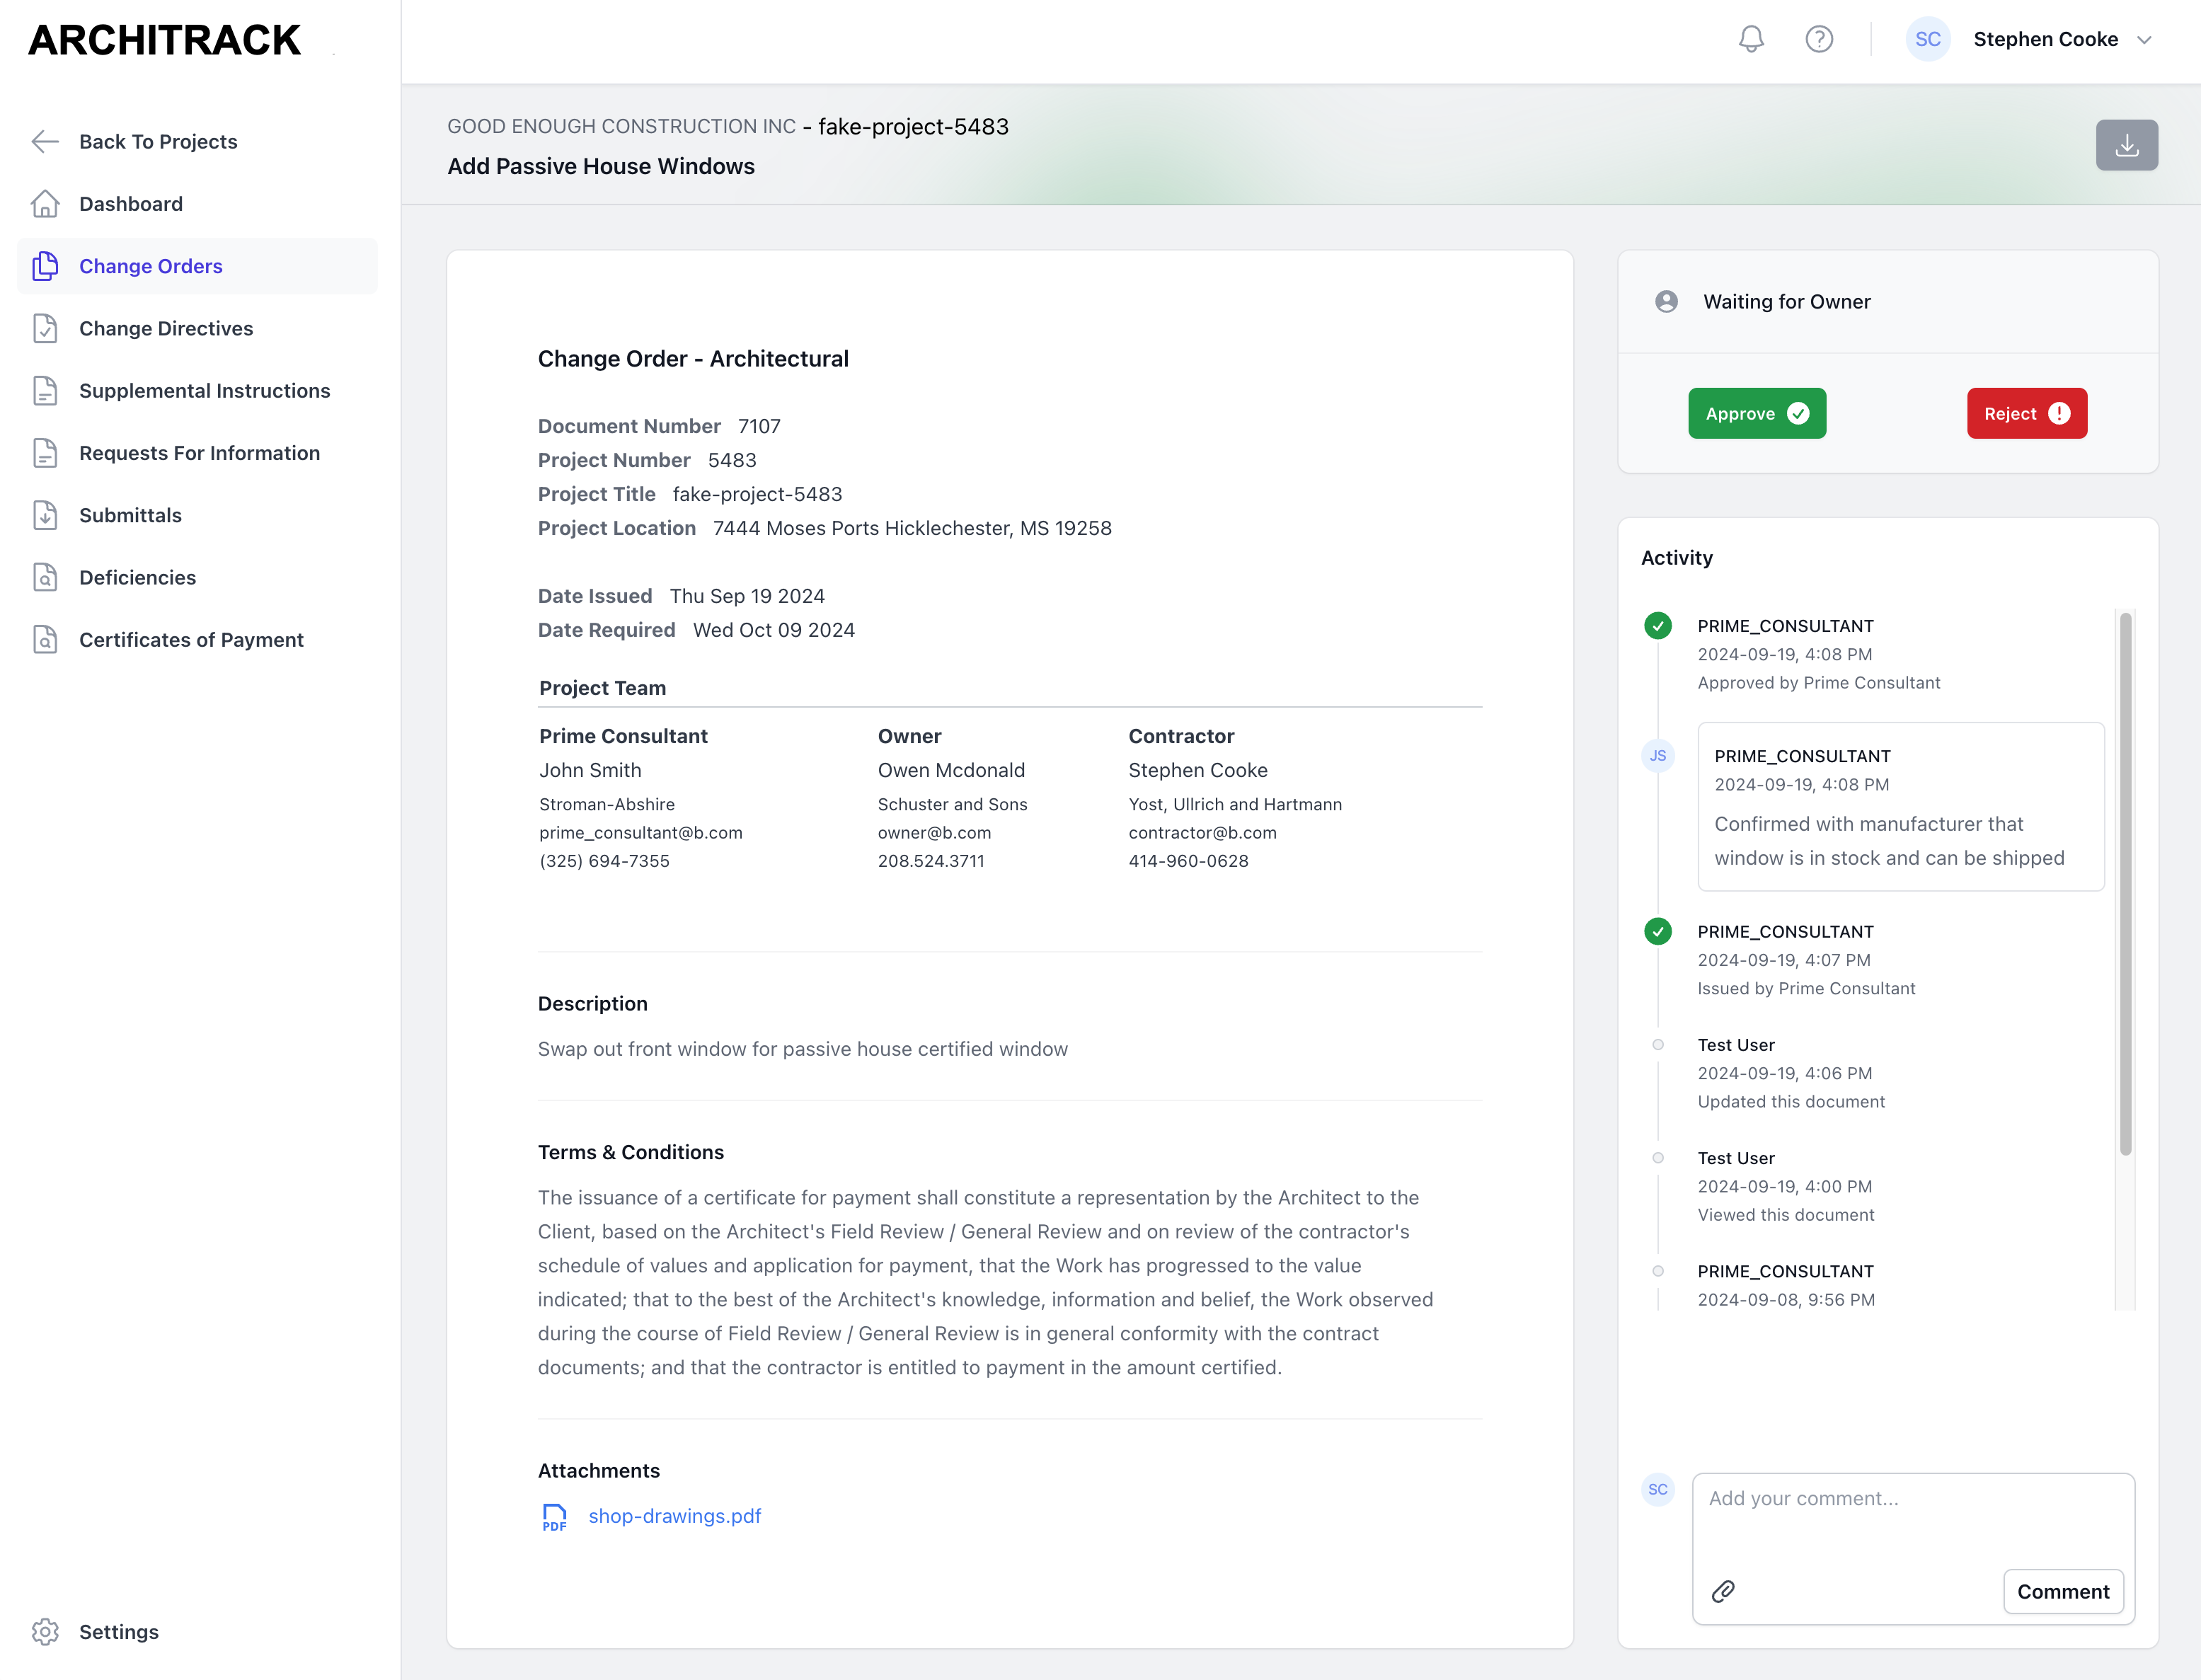Click the Certificates of Payment icon
Screen dimensions: 2201x1680
[x=45, y=640]
